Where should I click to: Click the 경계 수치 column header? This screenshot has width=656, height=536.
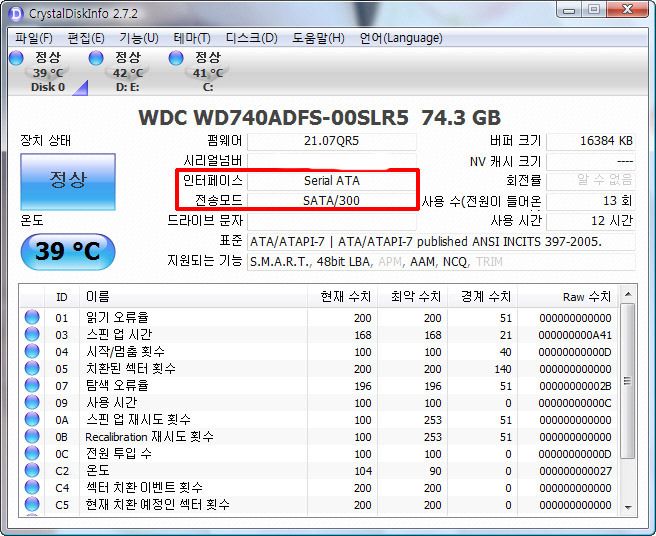coord(482,297)
